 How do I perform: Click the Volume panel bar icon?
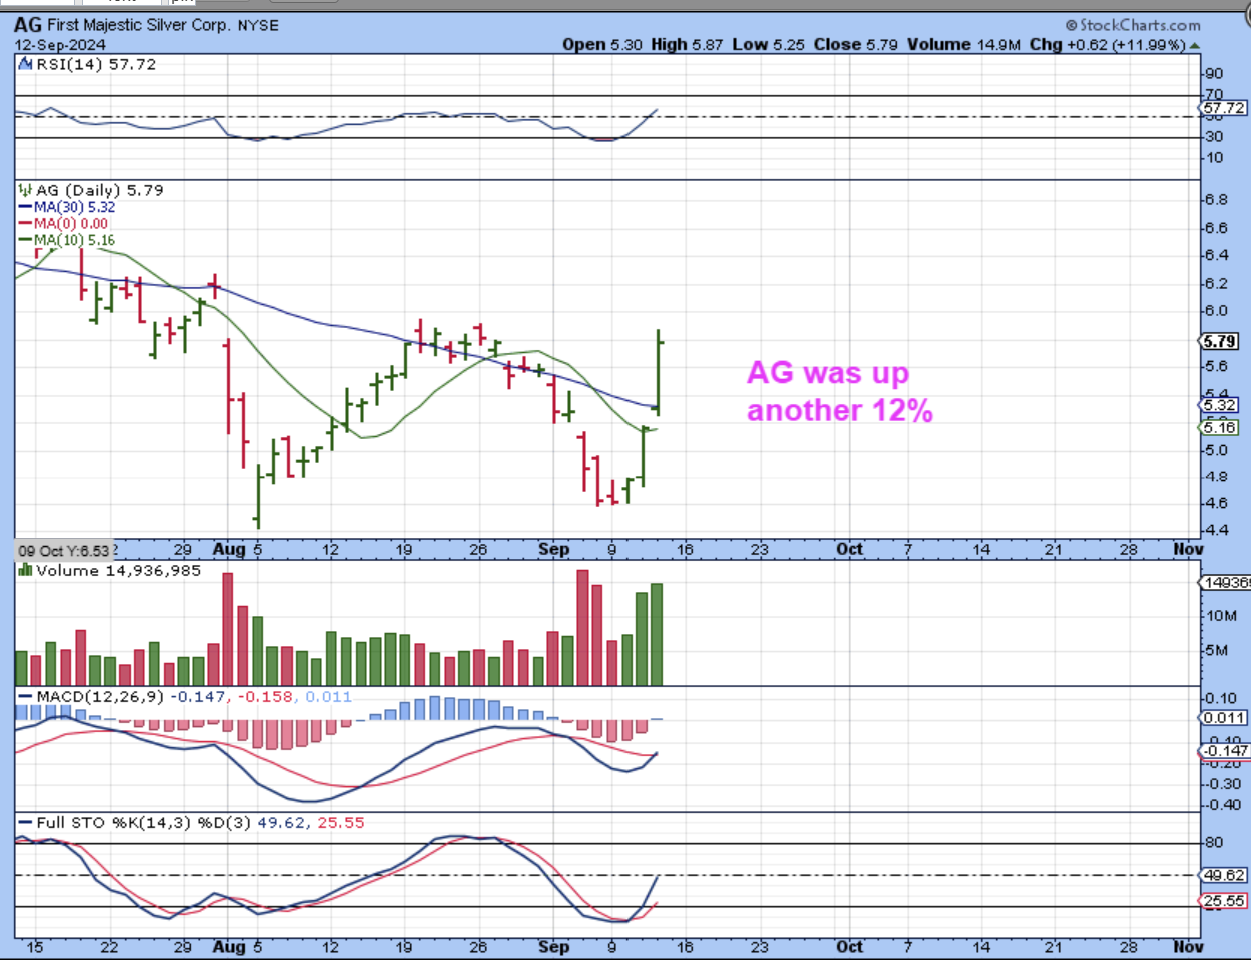pyautogui.click(x=25, y=571)
